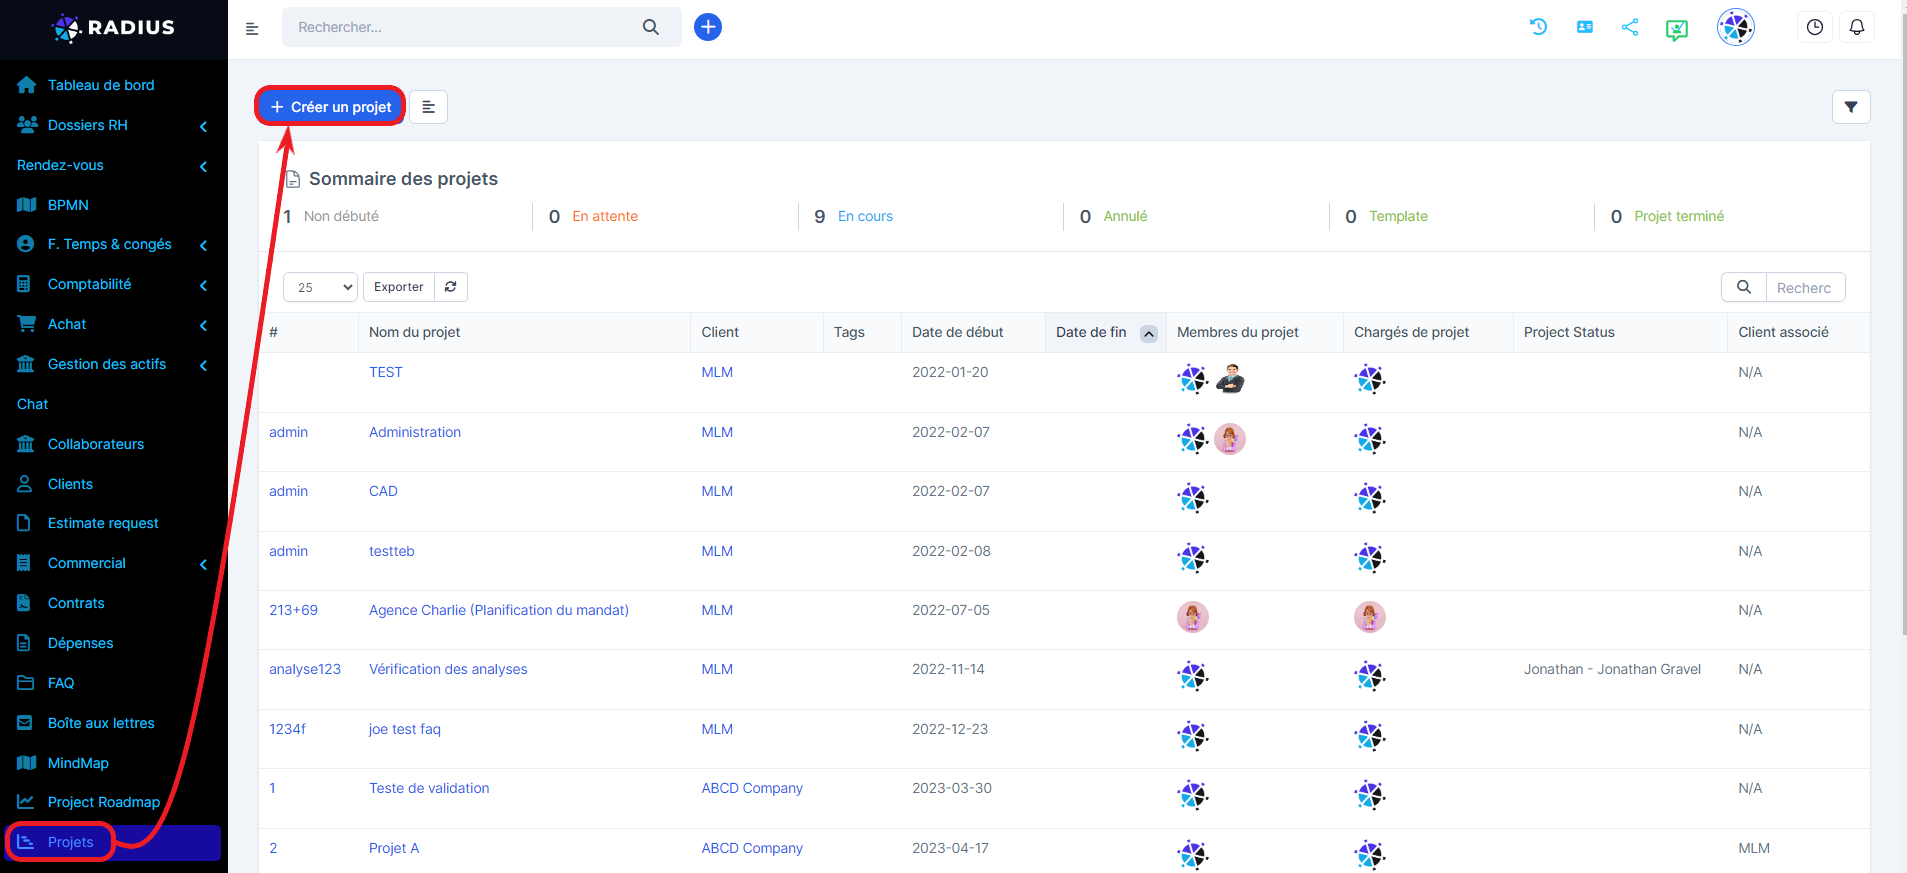This screenshot has height=873, width=1907.
Task: Open the Vérification des analyses project
Action: [x=448, y=669]
